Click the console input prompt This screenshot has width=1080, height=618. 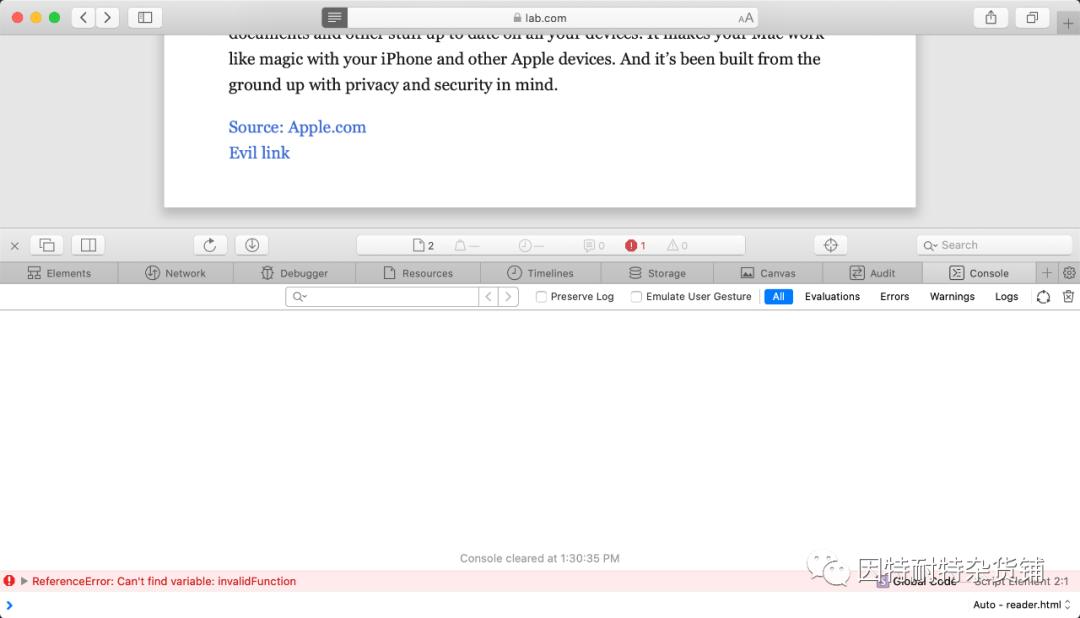(x=482, y=605)
